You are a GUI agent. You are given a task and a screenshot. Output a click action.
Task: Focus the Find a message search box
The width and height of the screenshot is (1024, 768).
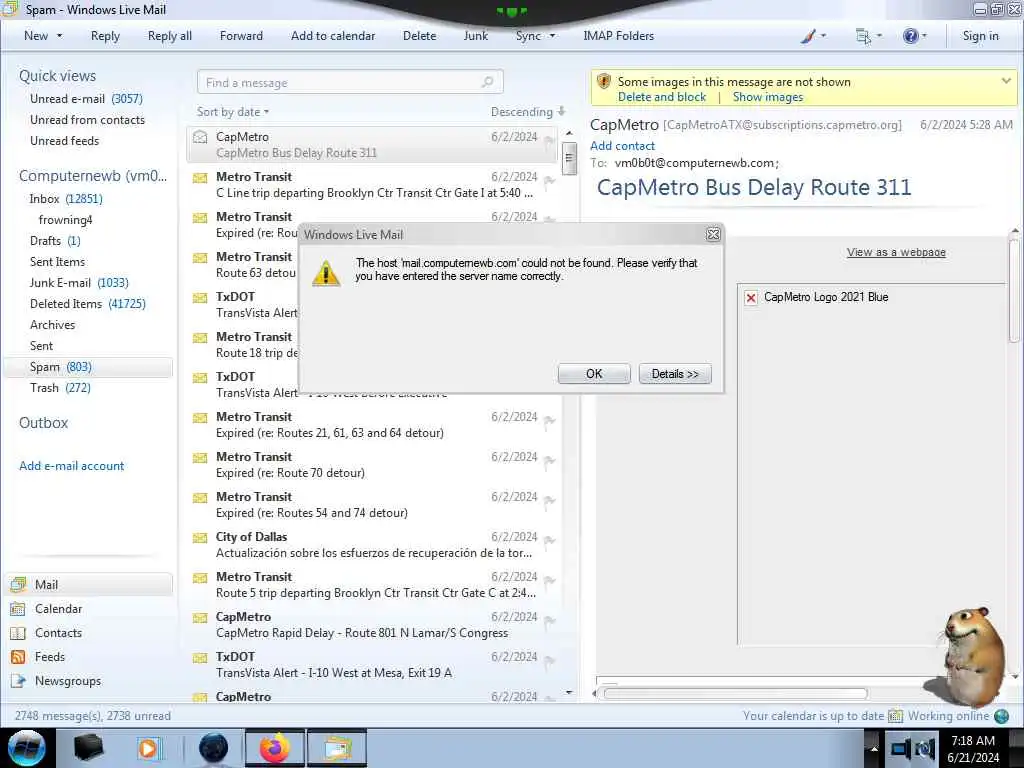coord(350,82)
